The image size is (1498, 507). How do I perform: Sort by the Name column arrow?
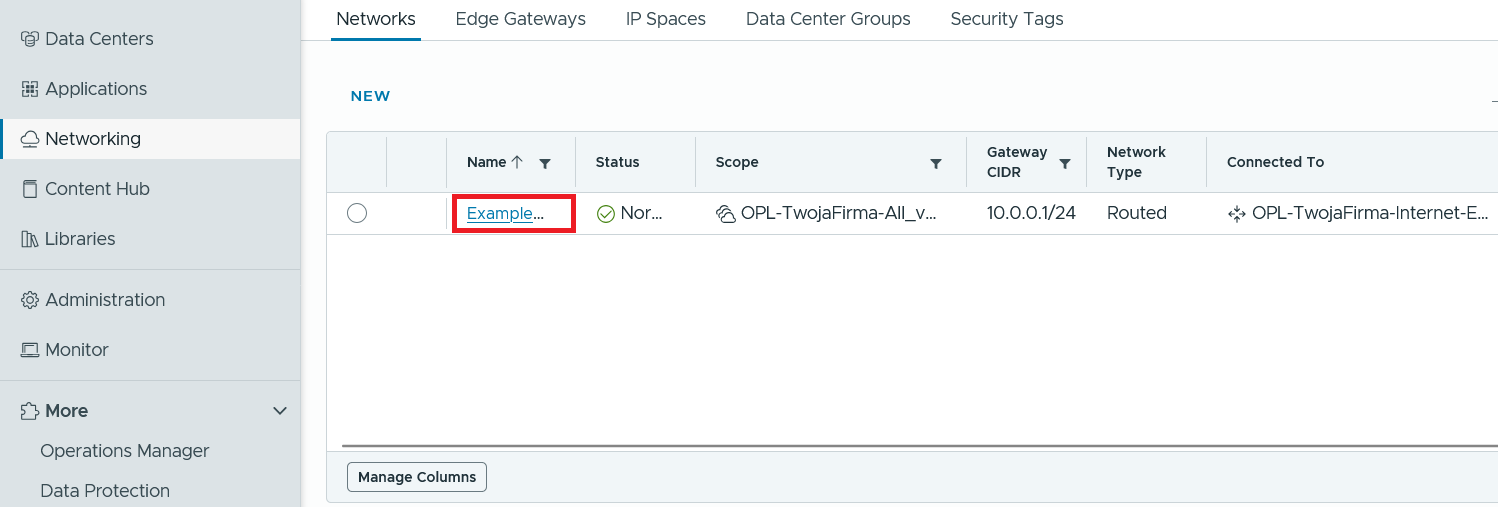(x=517, y=162)
